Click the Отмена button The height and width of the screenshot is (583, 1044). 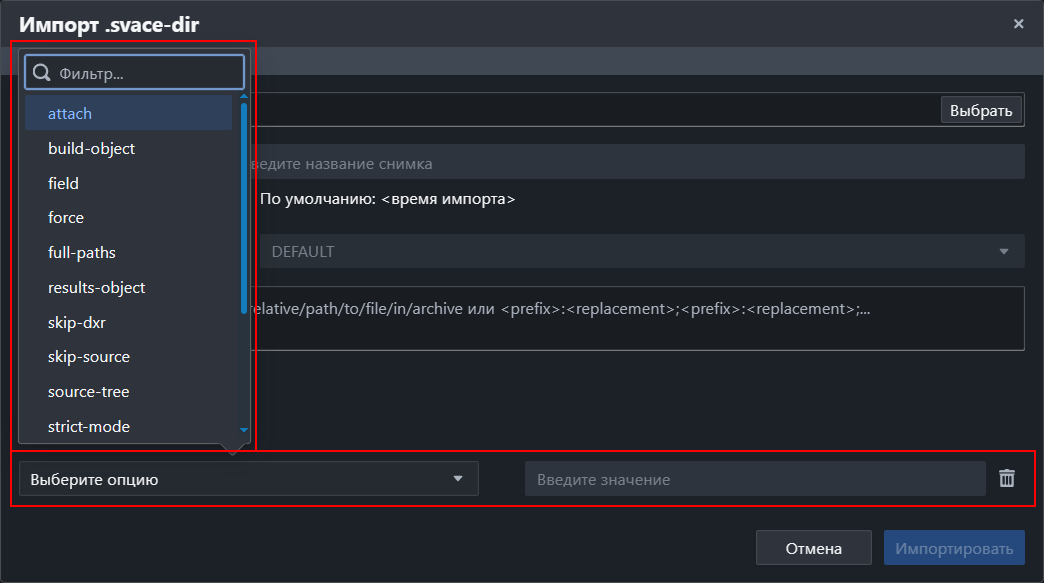(813, 548)
